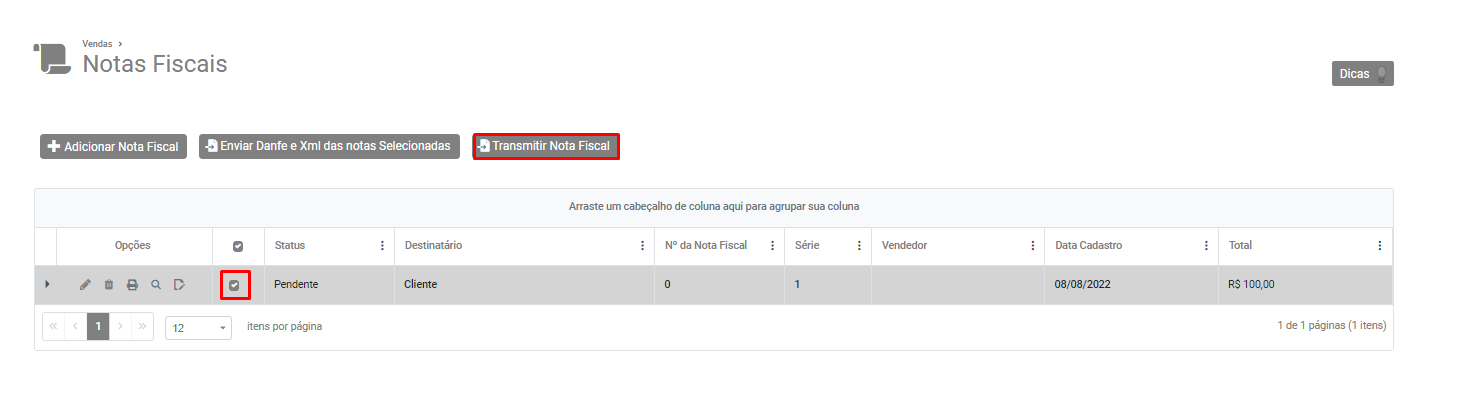Open the Status column options menu

click(x=381, y=246)
